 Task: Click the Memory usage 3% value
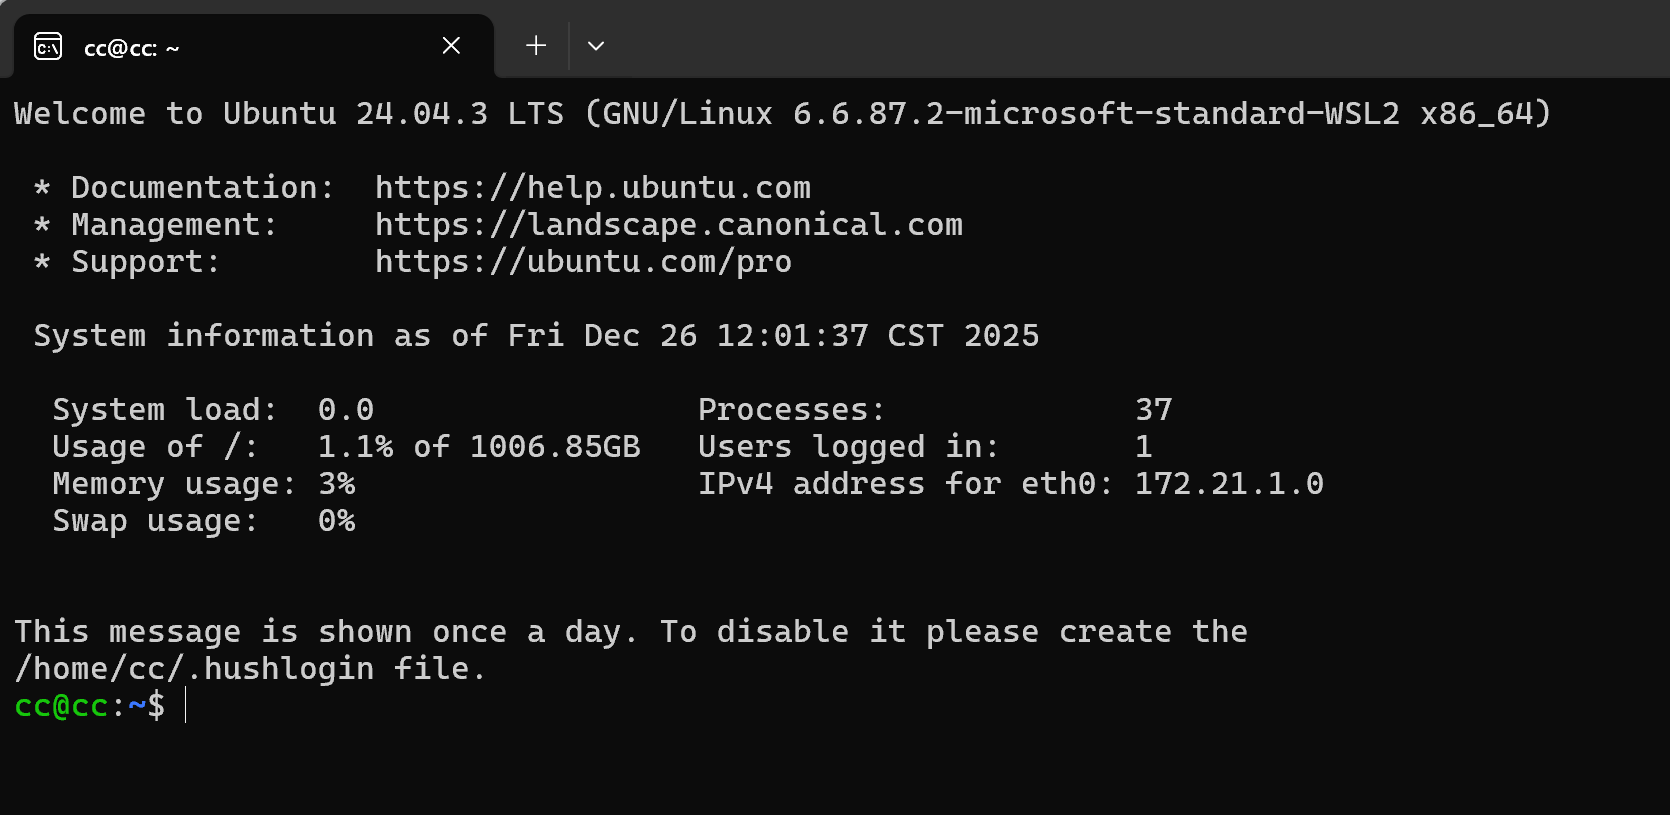click(x=337, y=484)
